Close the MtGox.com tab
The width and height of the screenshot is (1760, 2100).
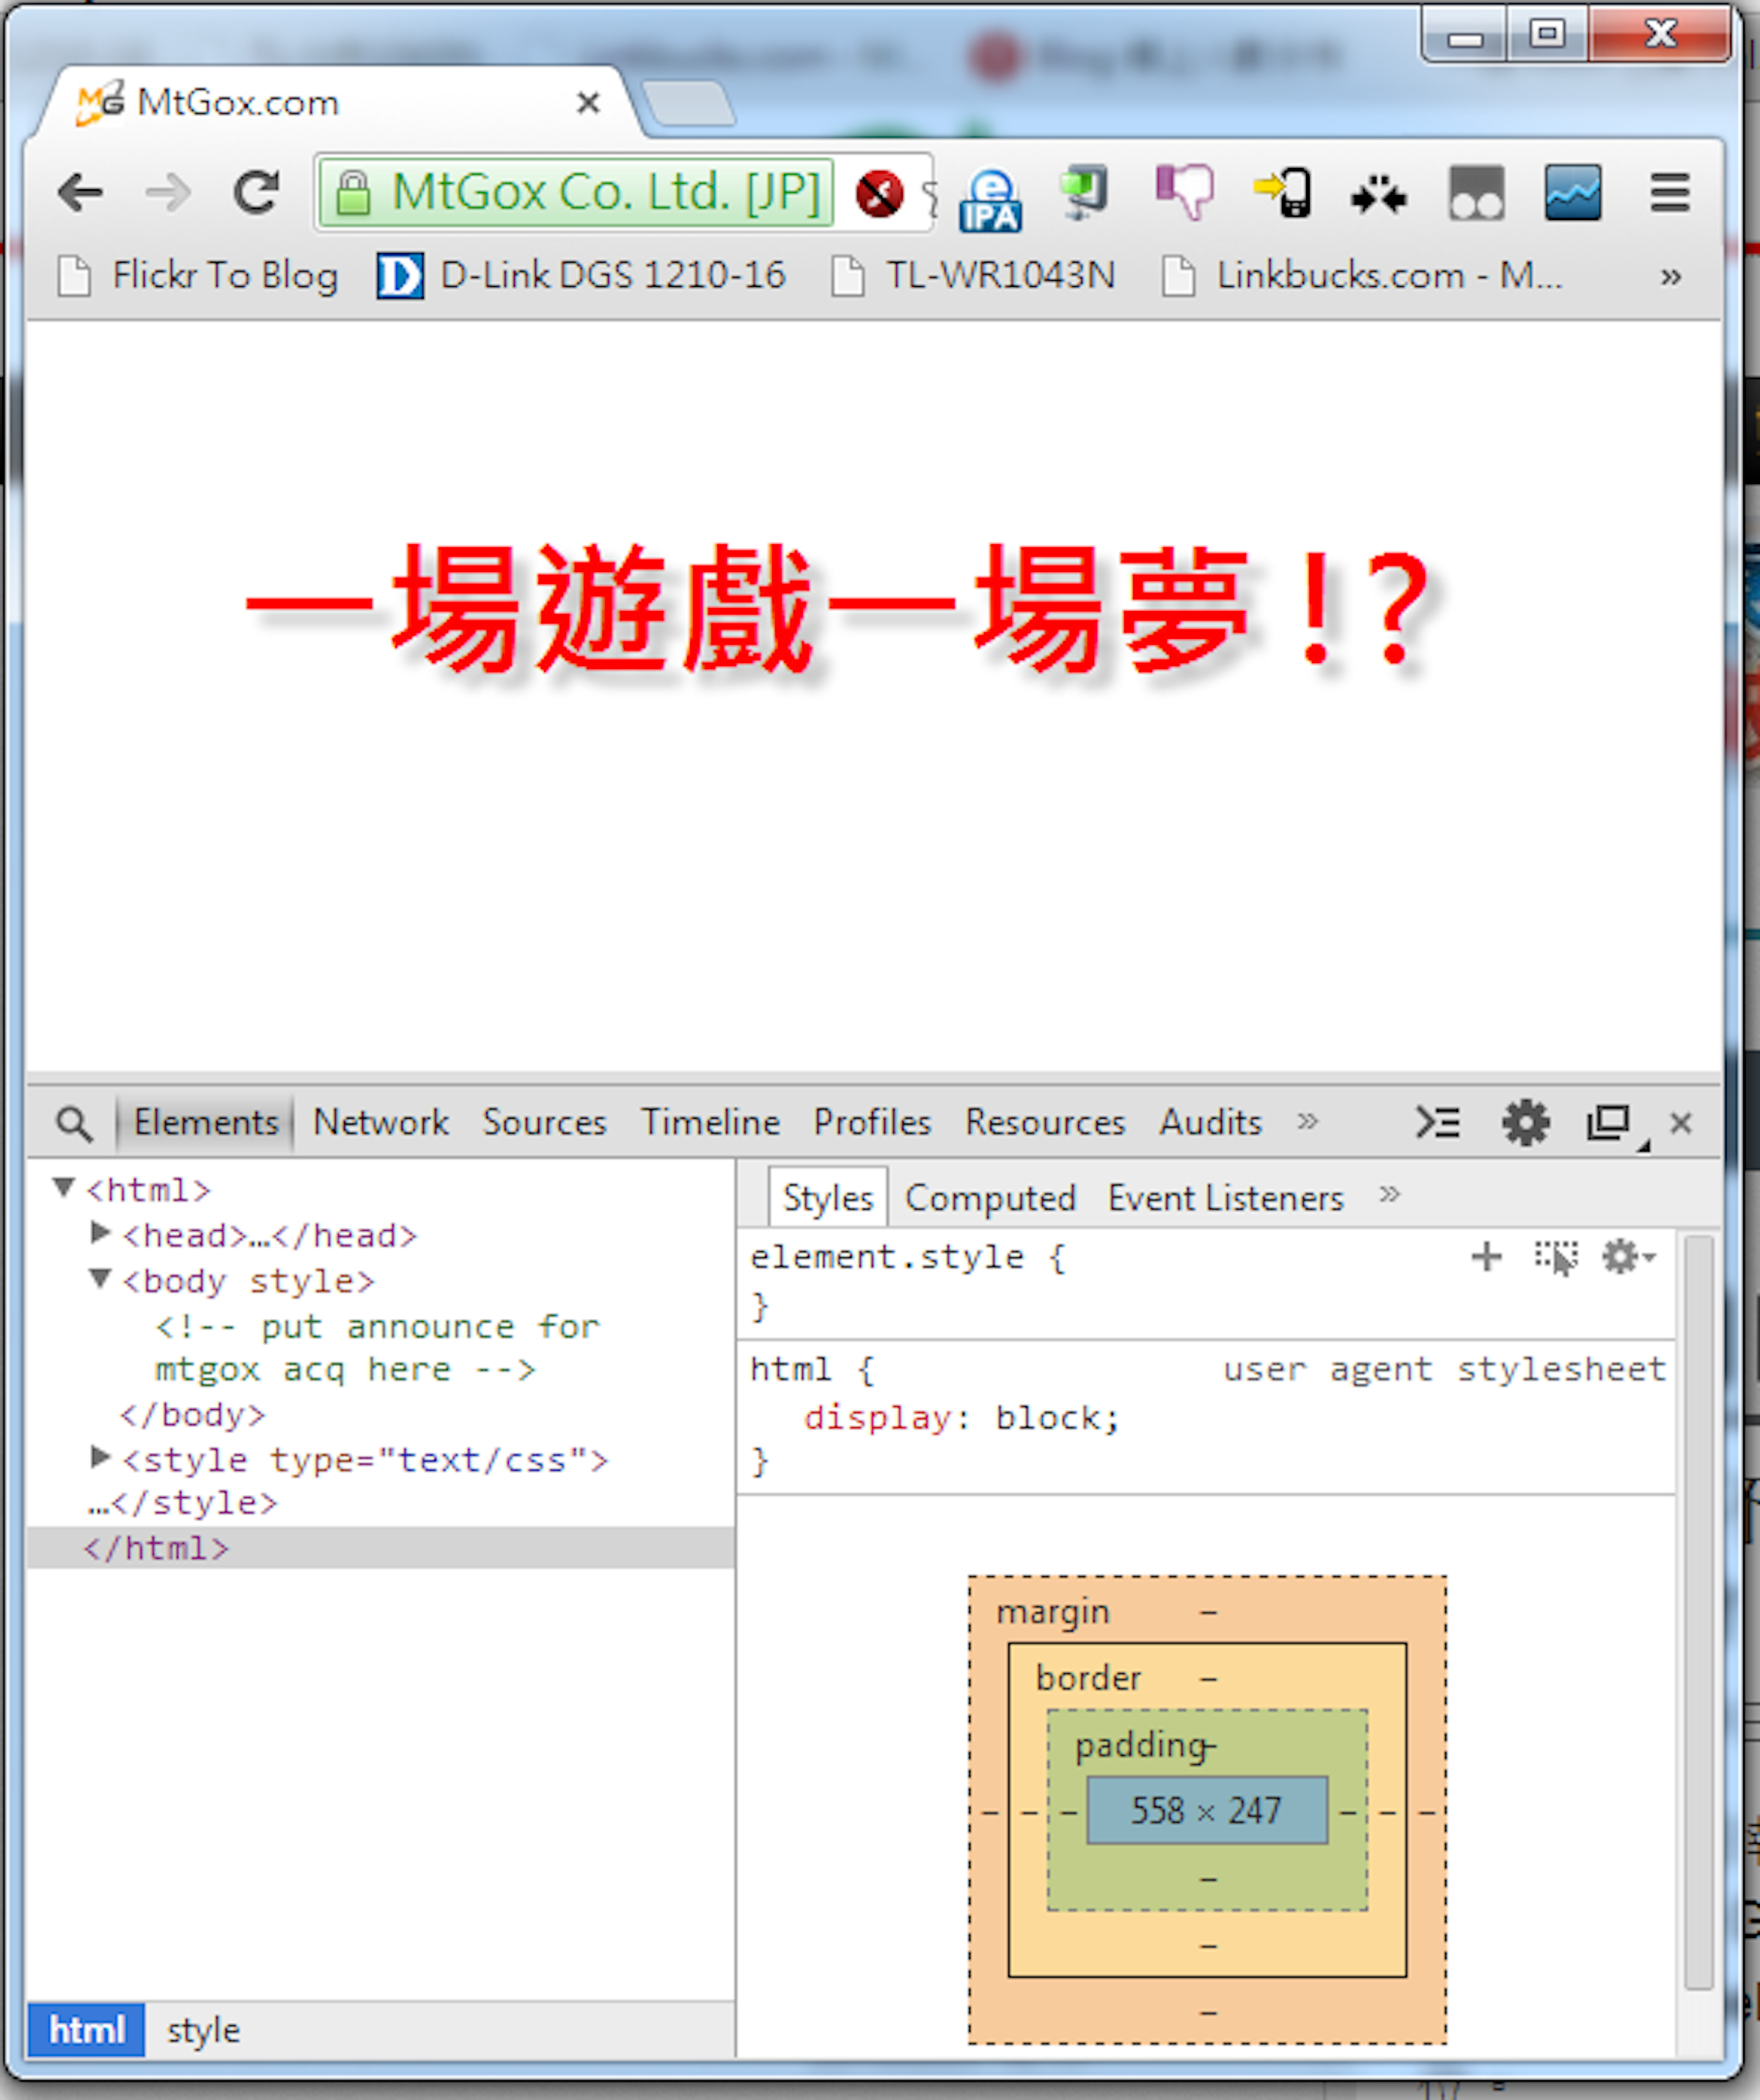[x=589, y=102]
